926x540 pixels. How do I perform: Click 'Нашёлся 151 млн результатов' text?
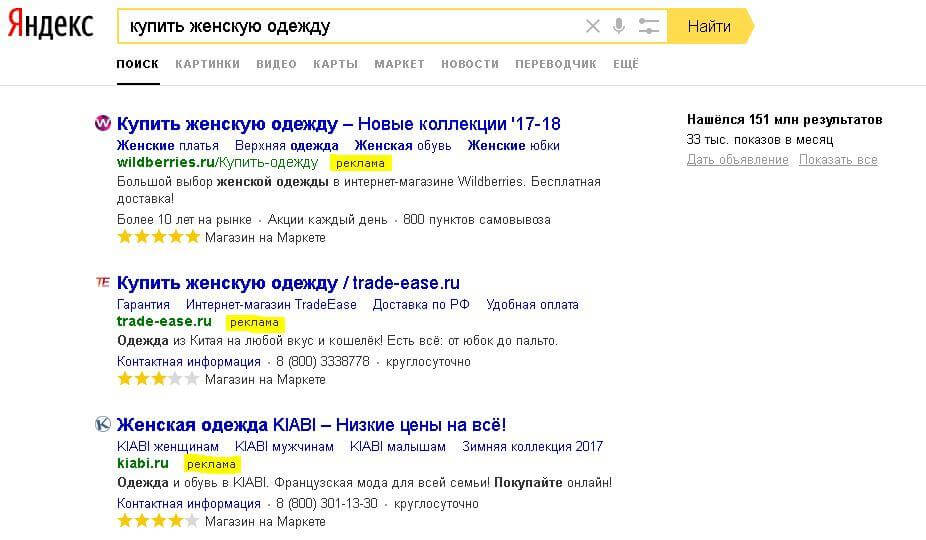784,119
